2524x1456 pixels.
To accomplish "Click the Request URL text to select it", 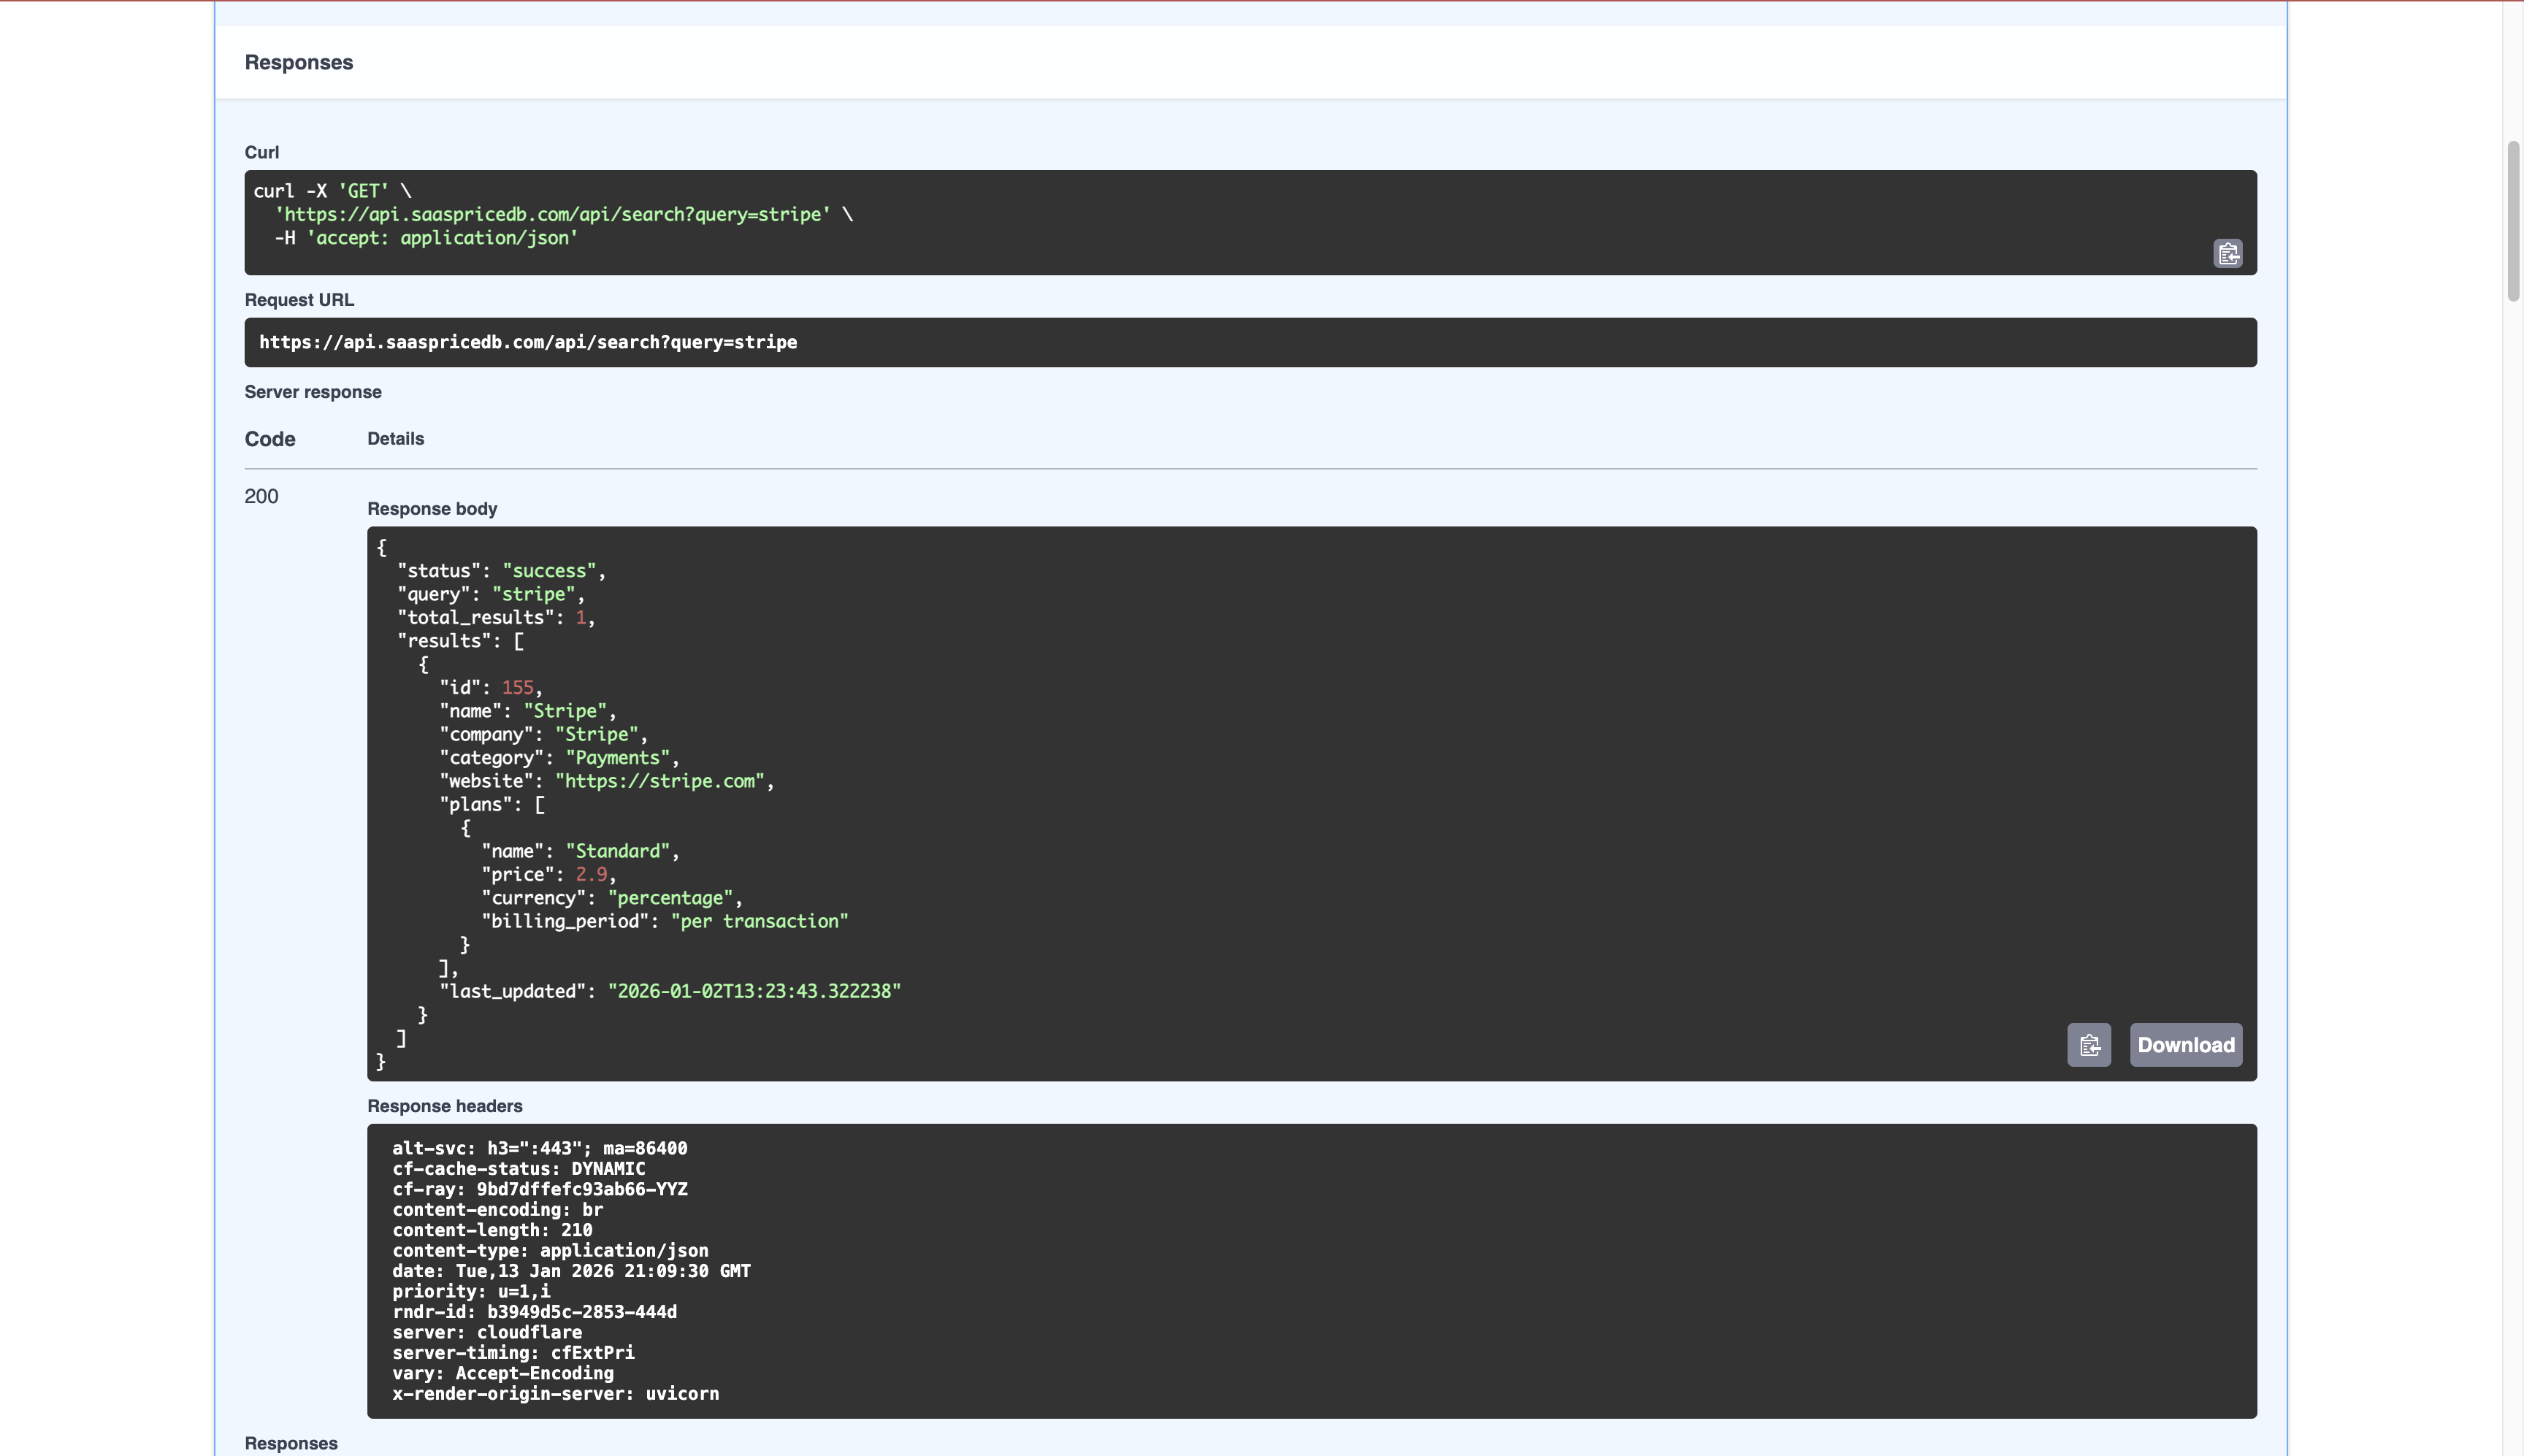I will tap(528, 341).
